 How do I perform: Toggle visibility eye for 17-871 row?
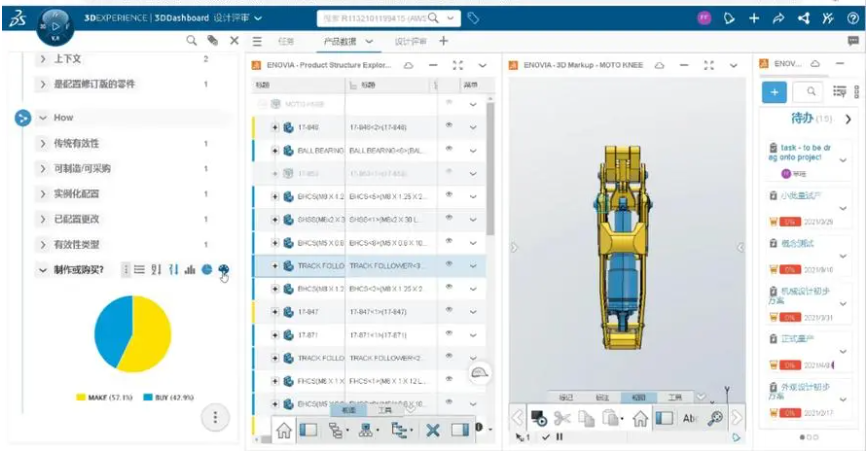click(x=449, y=333)
